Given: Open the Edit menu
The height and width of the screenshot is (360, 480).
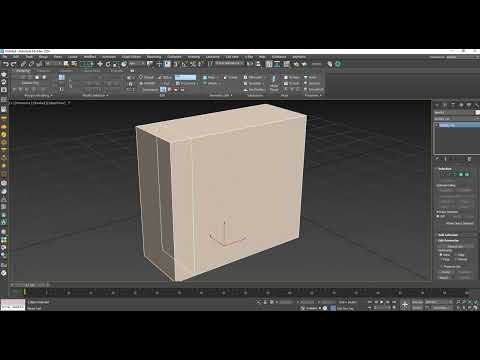Looking at the screenshot, I should [16, 57].
